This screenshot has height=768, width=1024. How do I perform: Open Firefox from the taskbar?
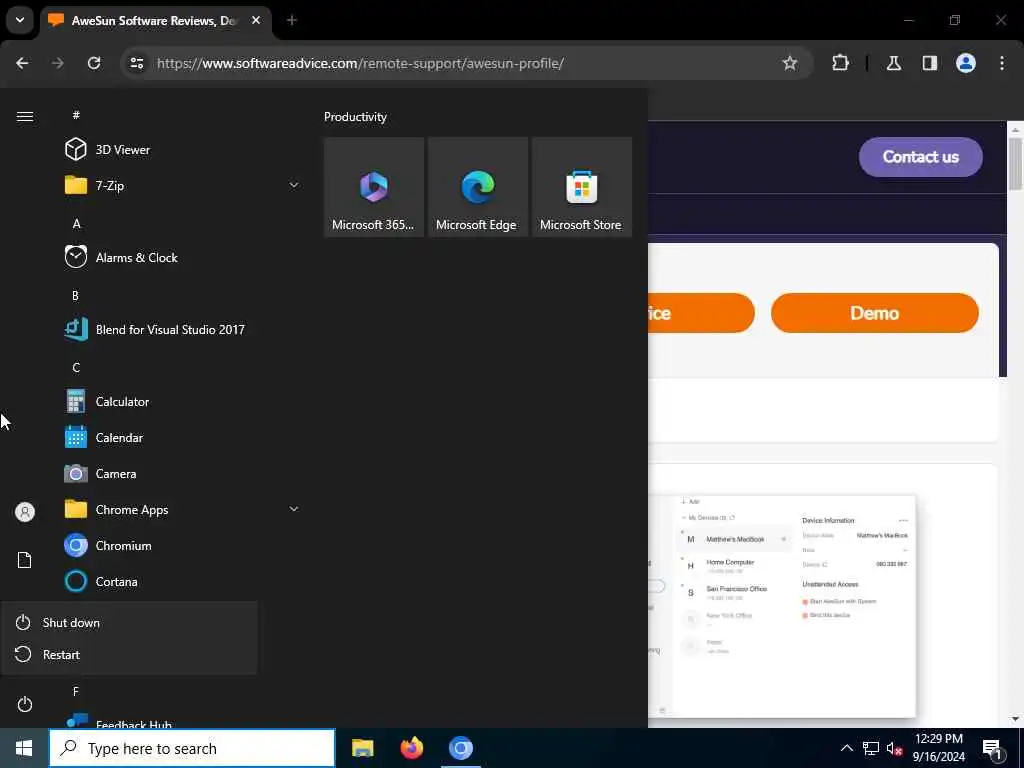click(411, 748)
